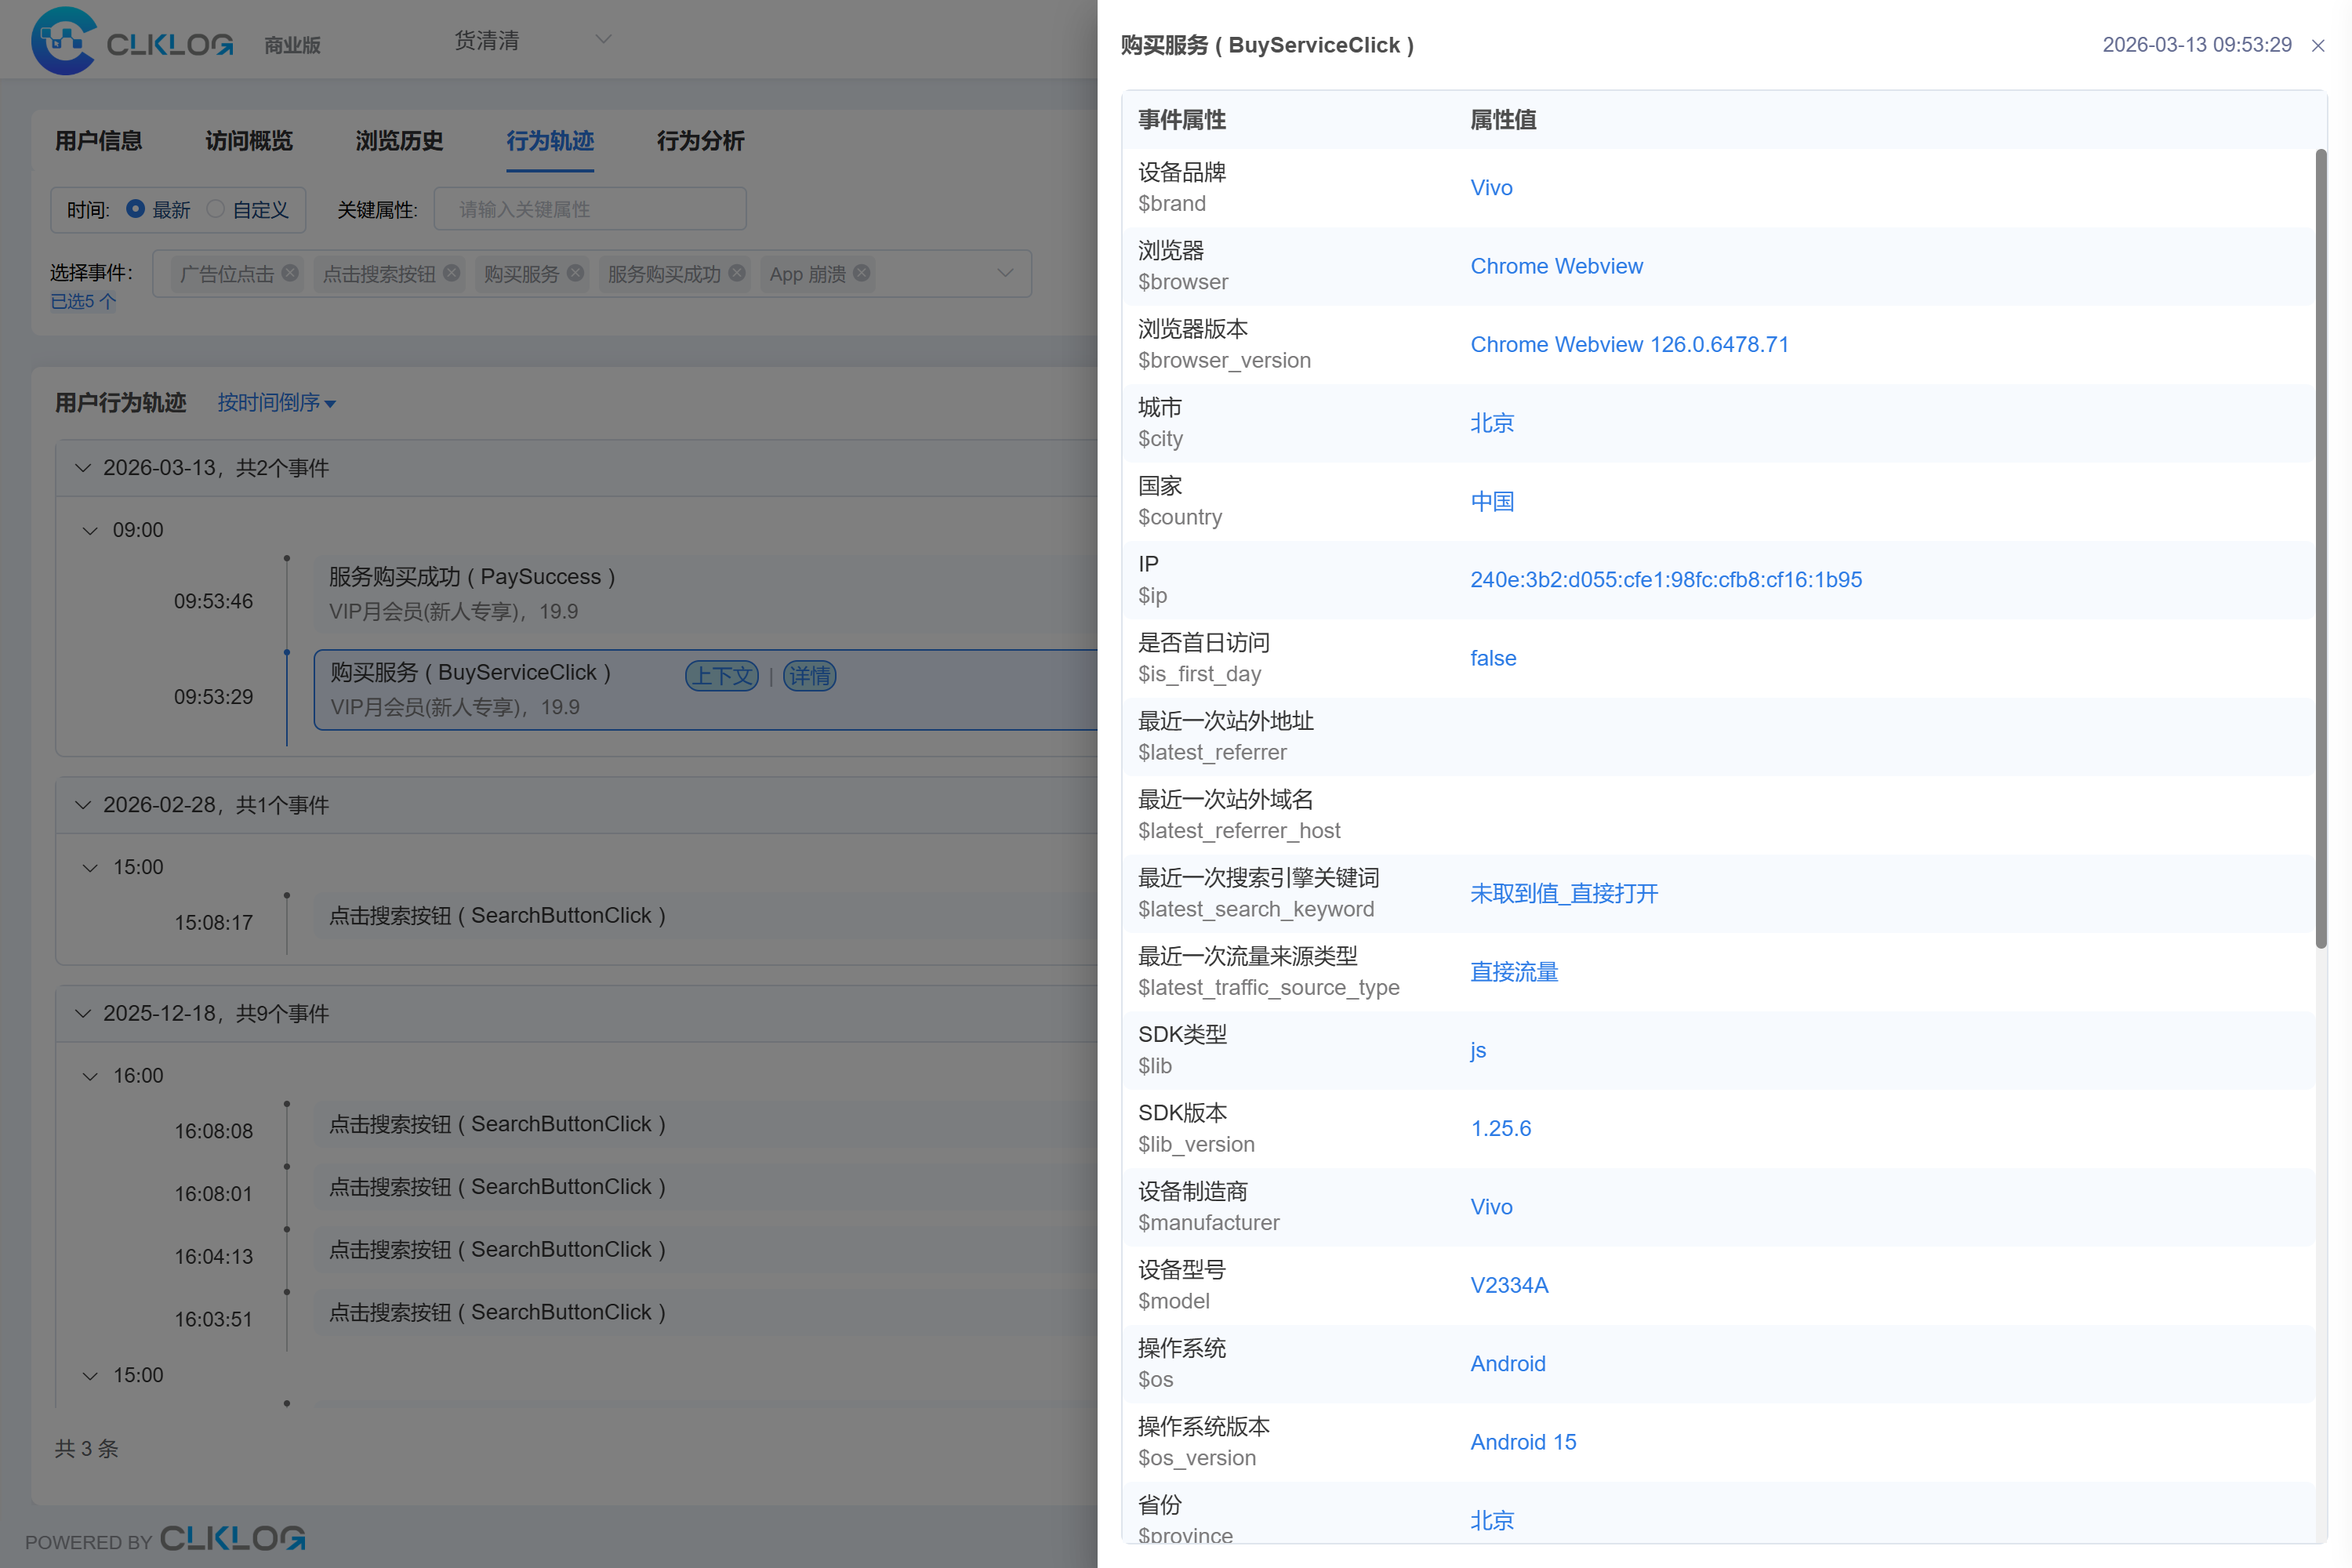Remove the 广告位点击 event tag
Viewport: 2352px width, 1568px height.
click(x=290, y=273)
